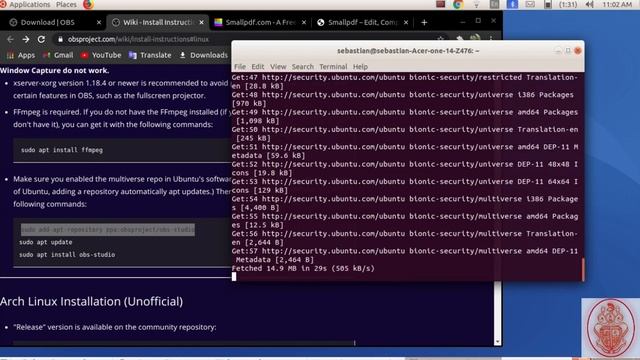
Task: Open the network indicator in system tray
Action: pyautogui.click(x=476, y=4)
